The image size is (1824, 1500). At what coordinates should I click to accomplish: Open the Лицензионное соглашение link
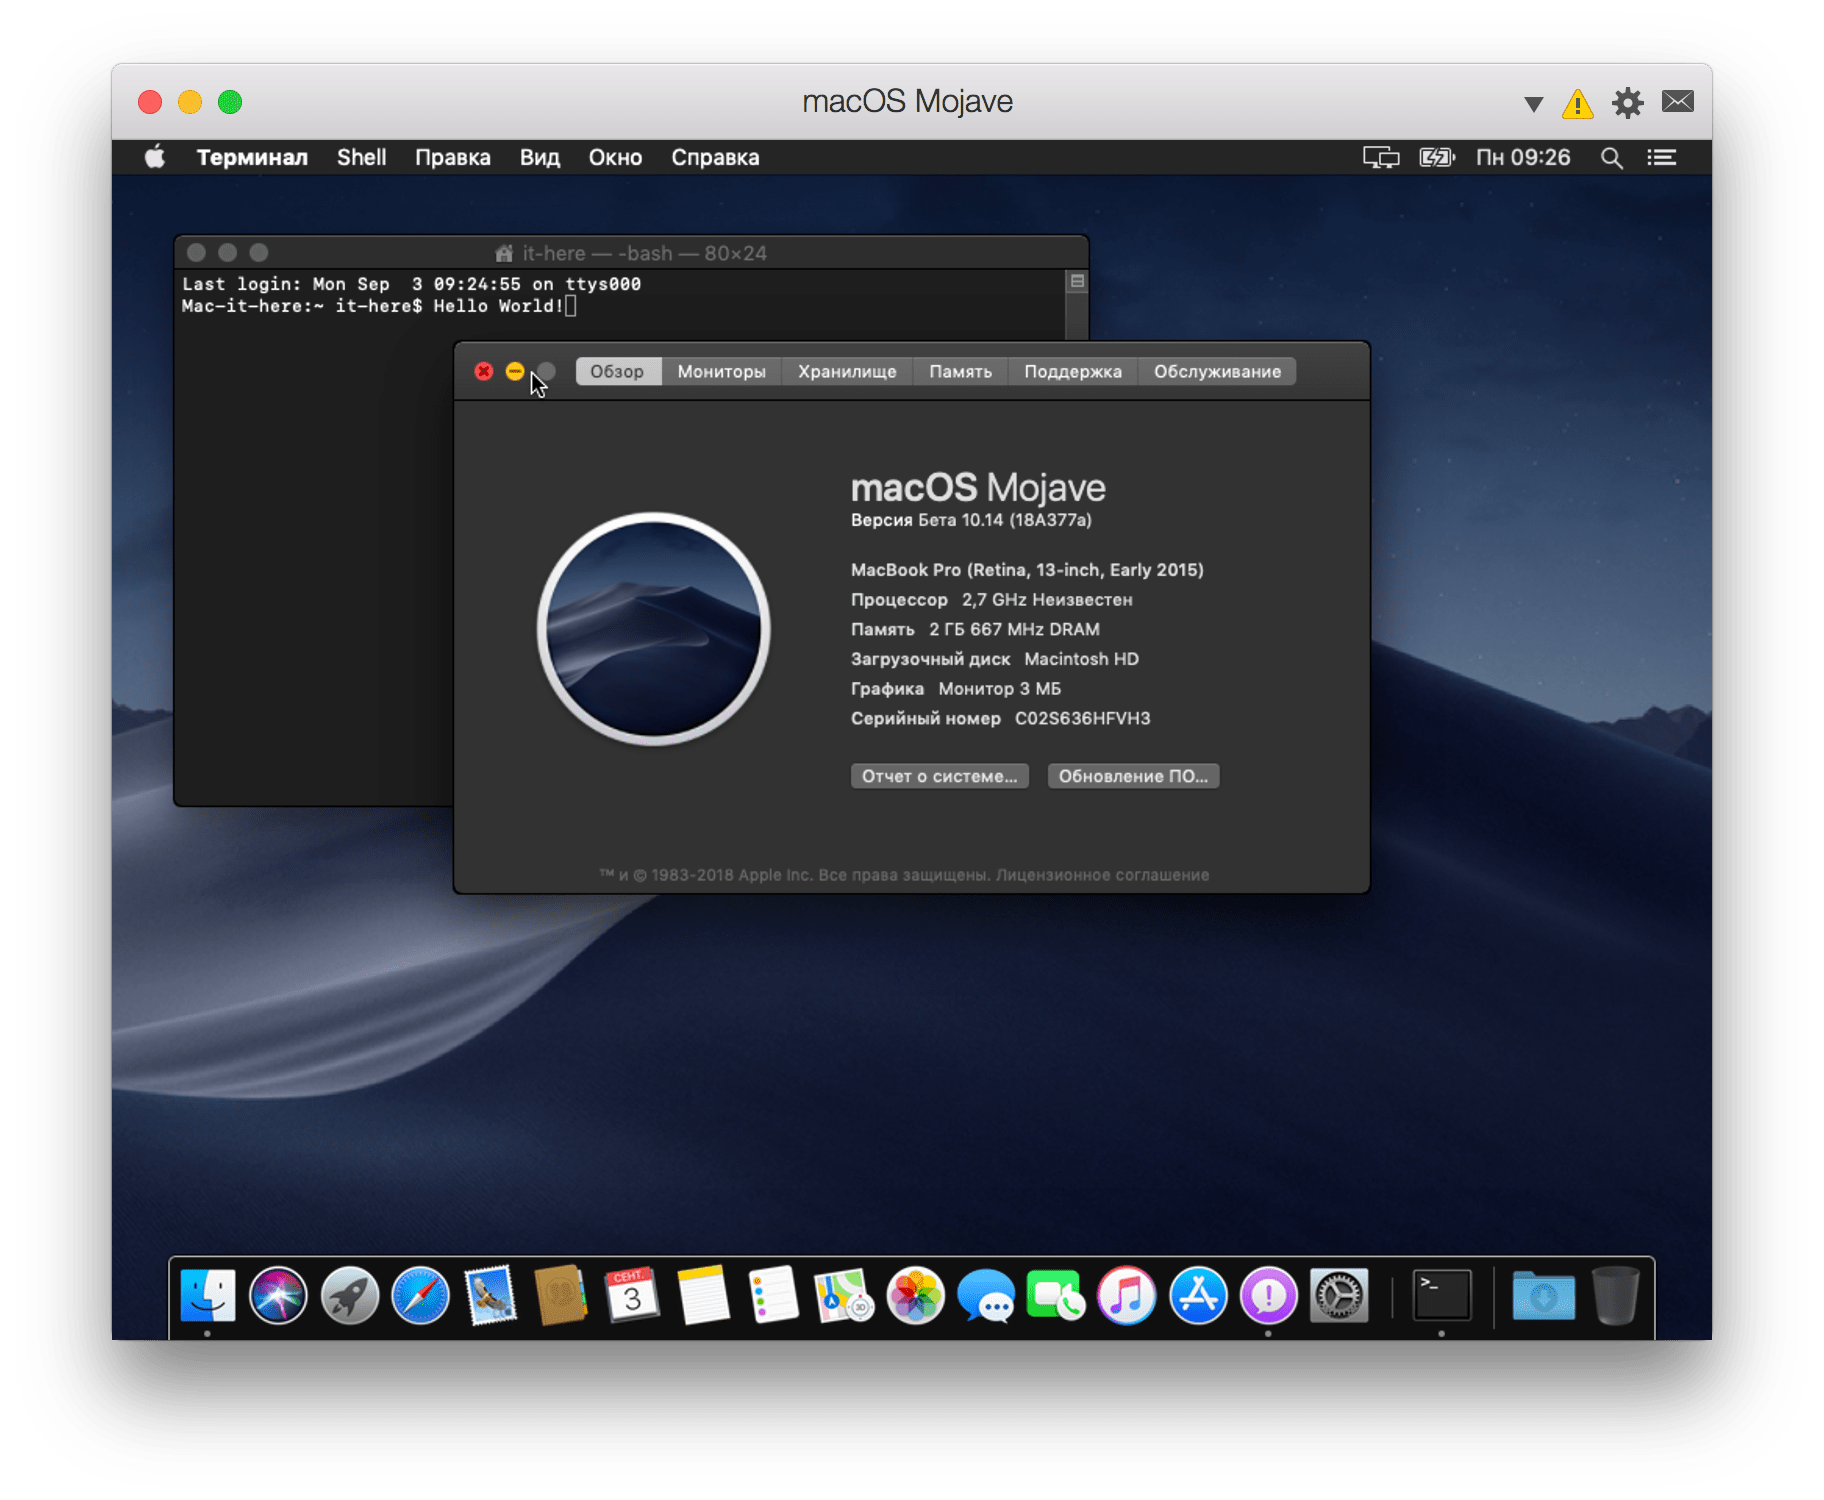click(1102, 875)
